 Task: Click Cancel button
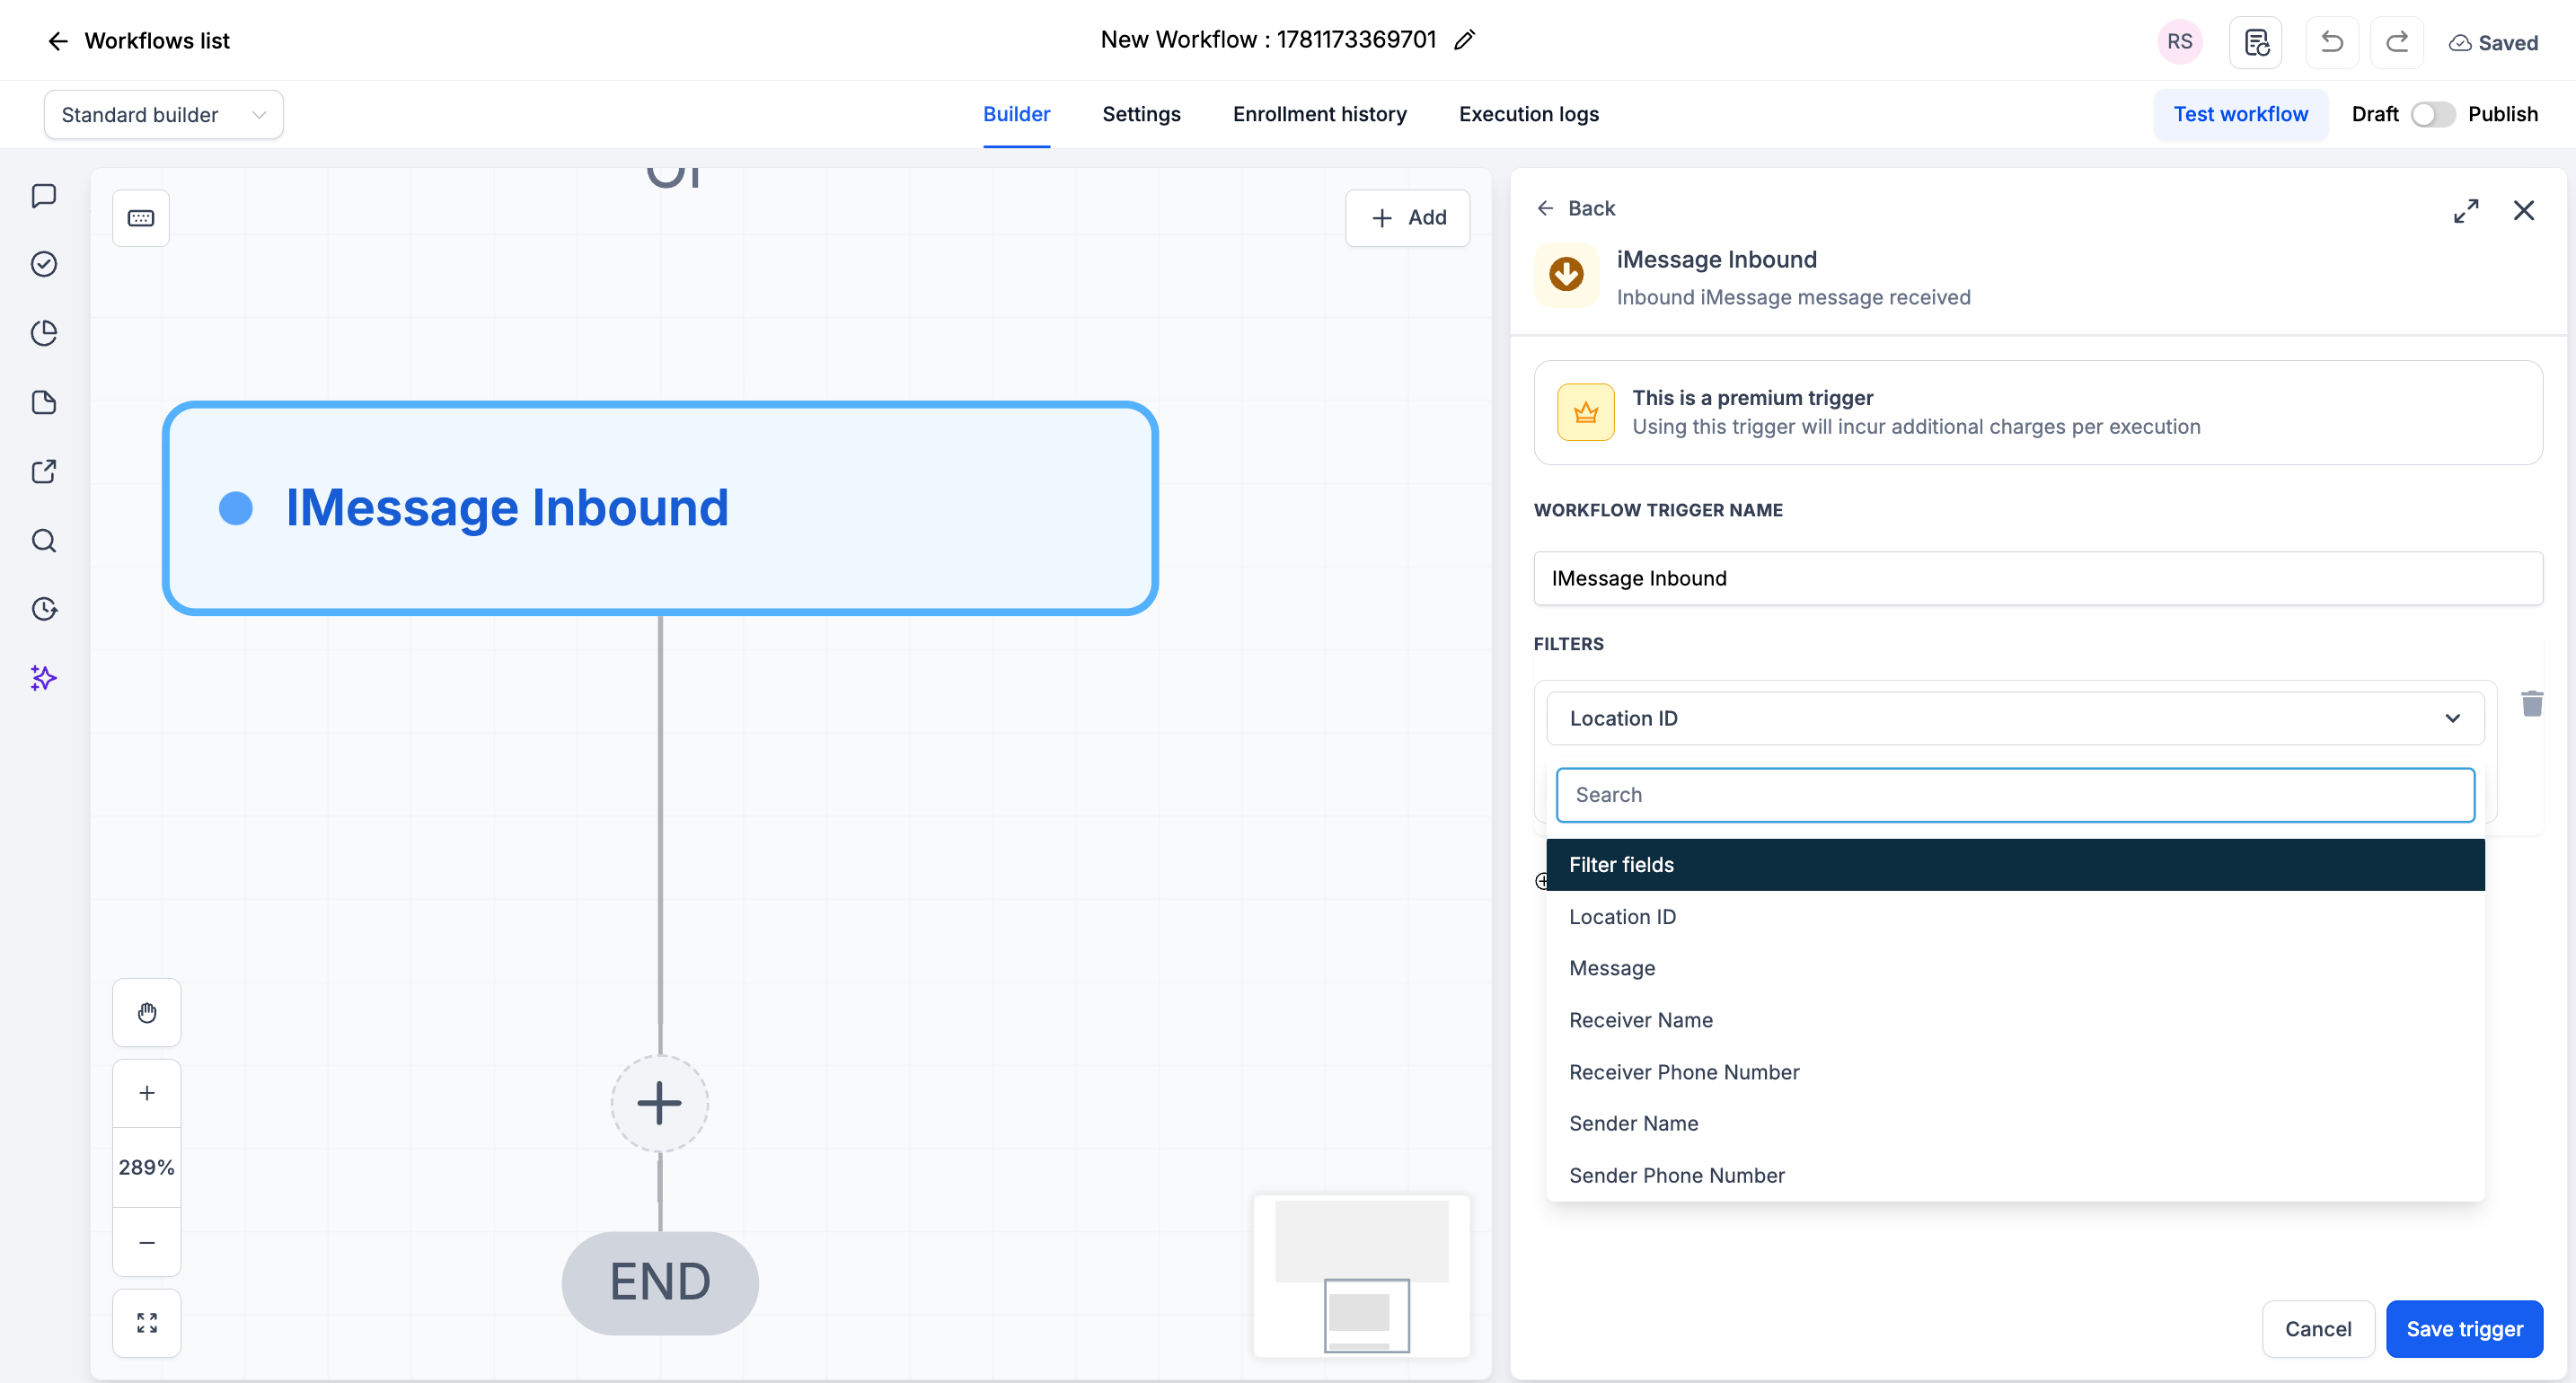click(2318, 1329)
